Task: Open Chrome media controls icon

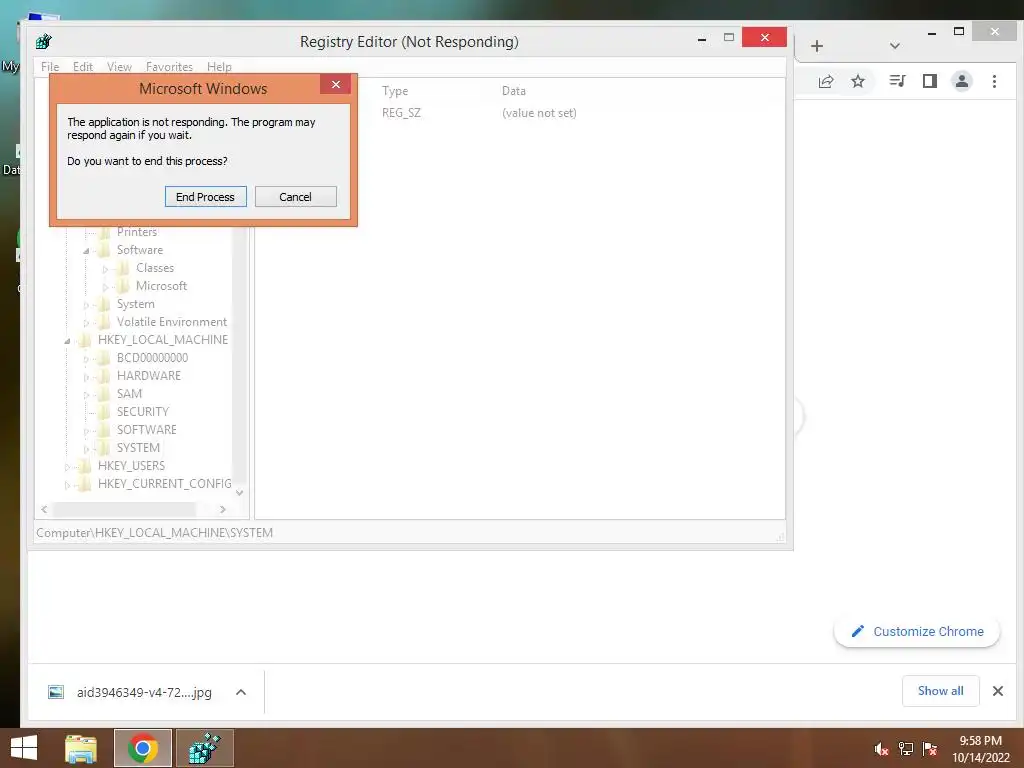Action: click(897, 81)
